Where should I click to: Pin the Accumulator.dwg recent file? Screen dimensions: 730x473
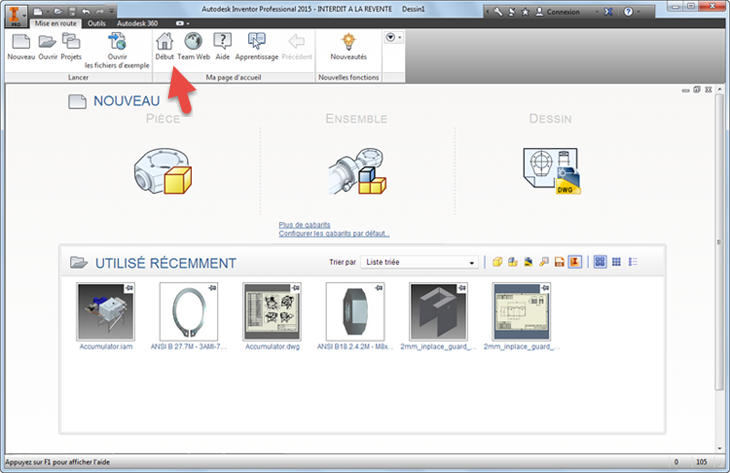(295, 288)
